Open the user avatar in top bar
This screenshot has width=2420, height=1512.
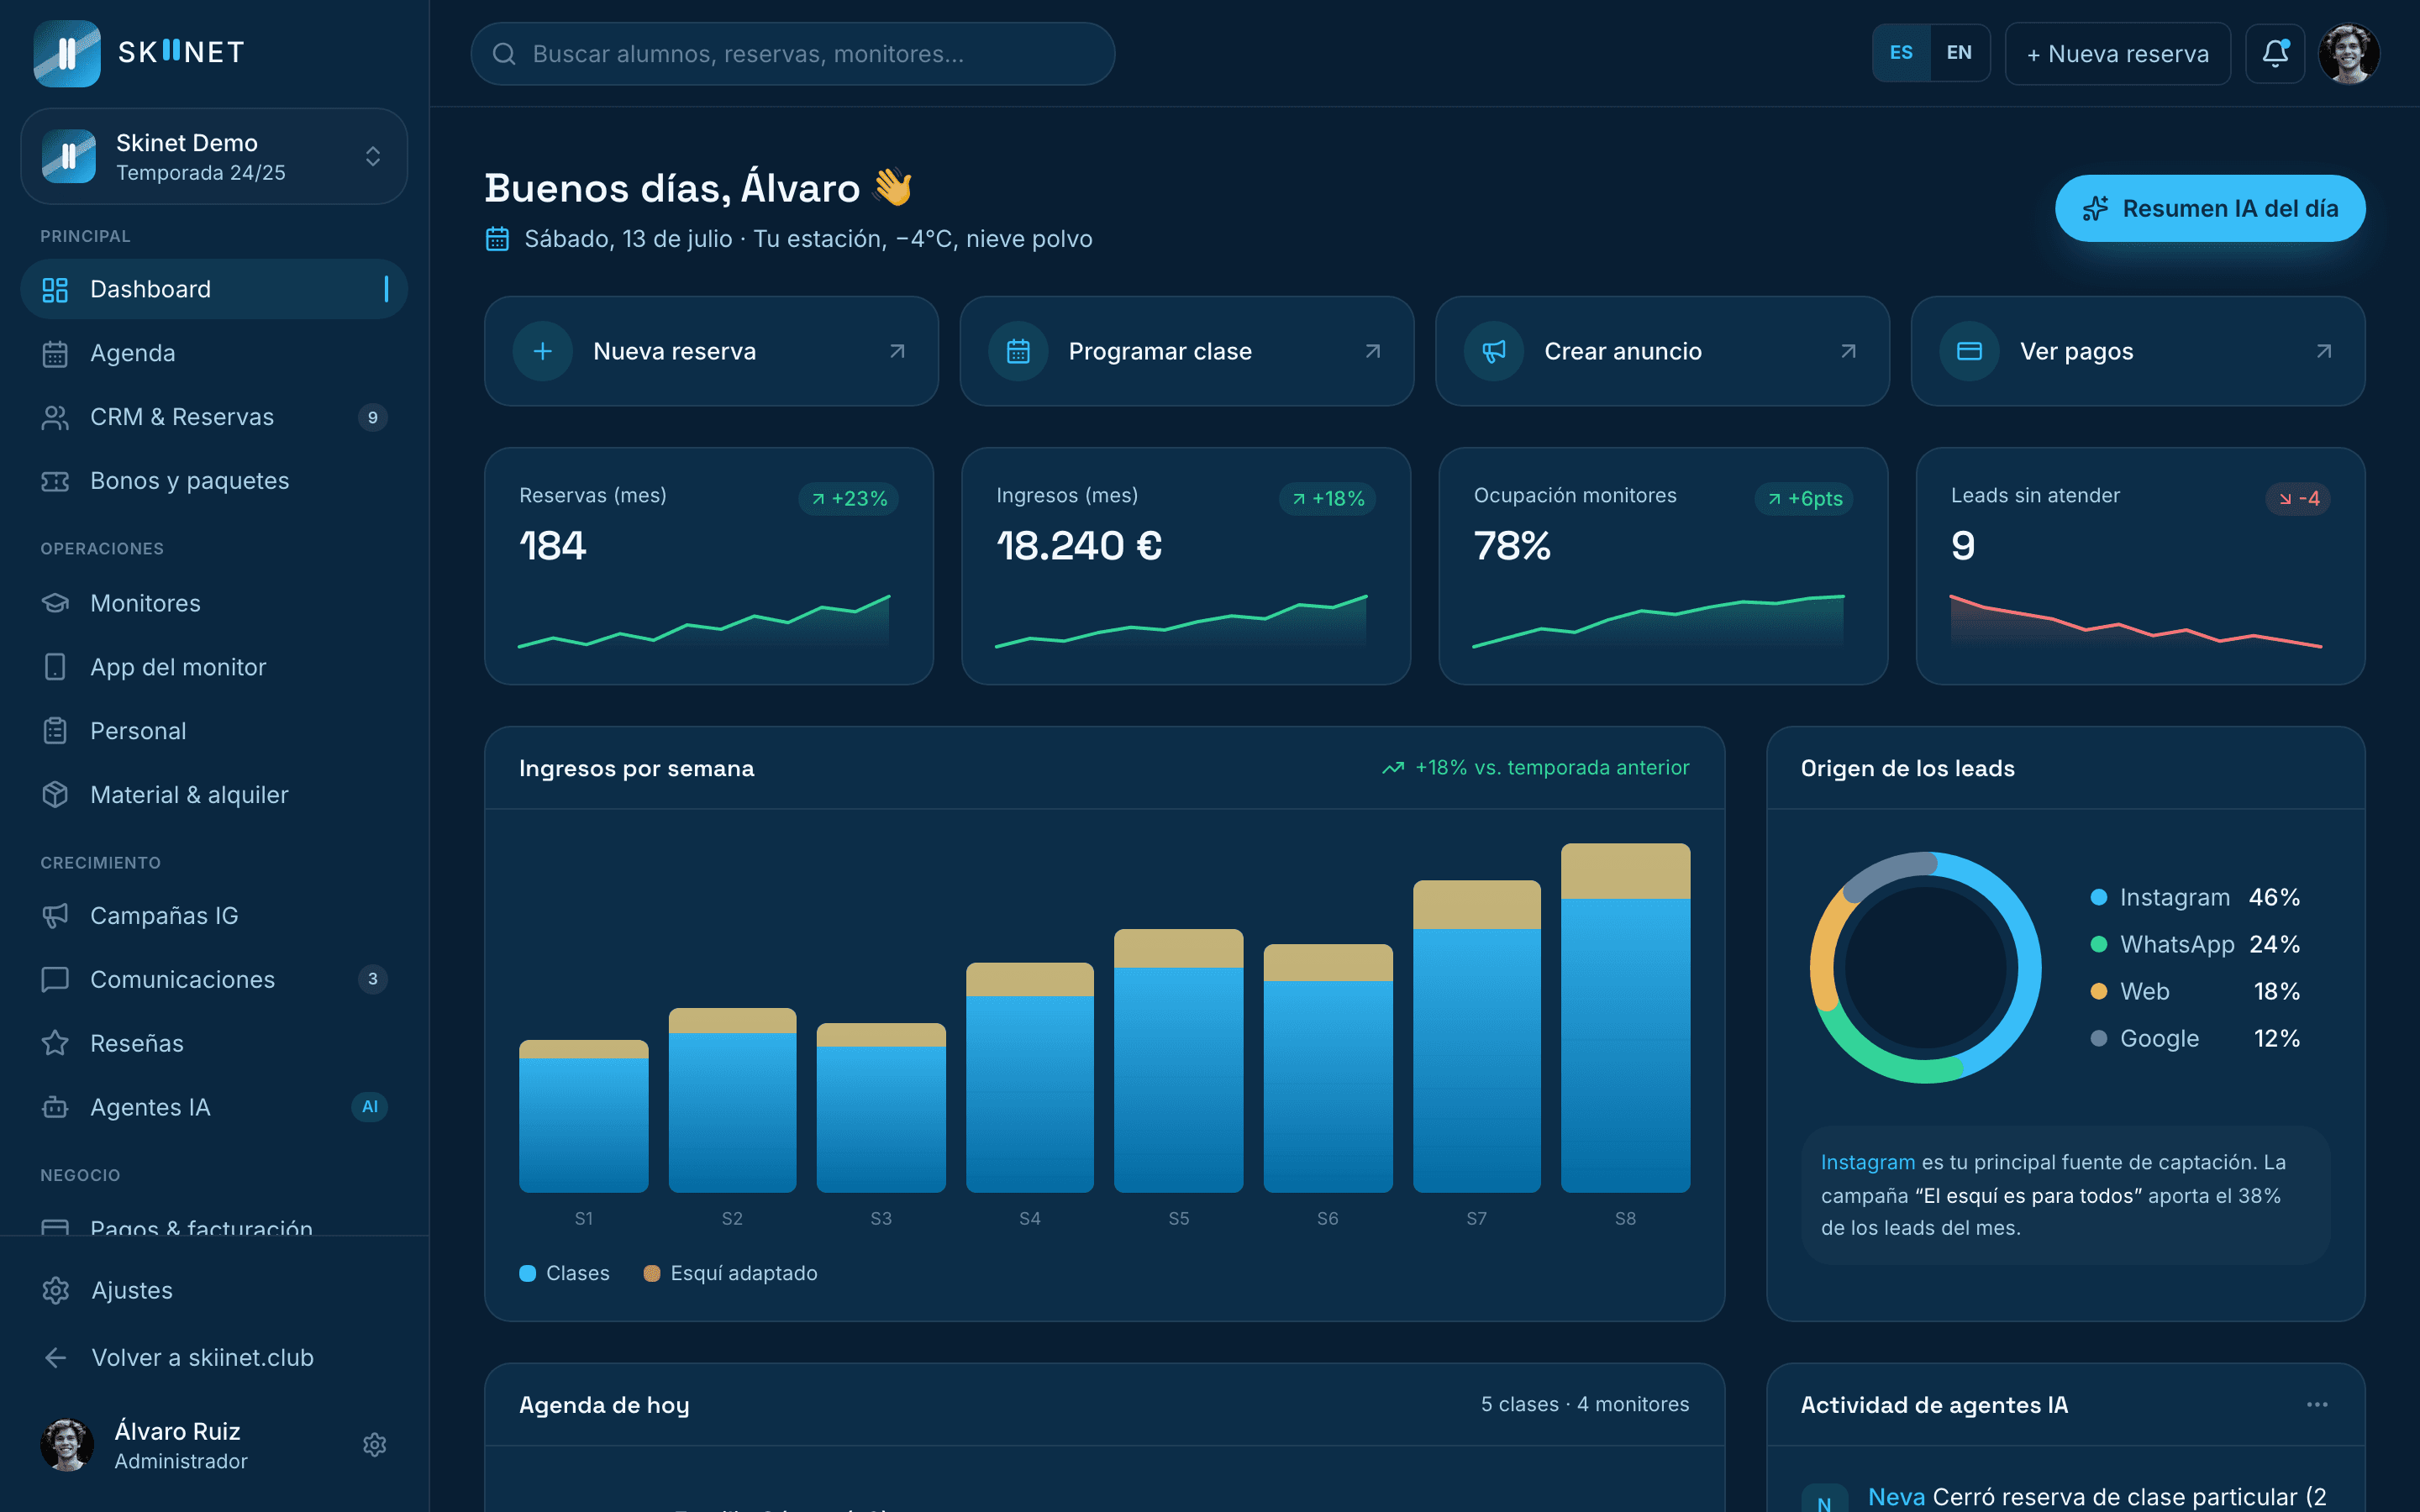point(2349,53)
